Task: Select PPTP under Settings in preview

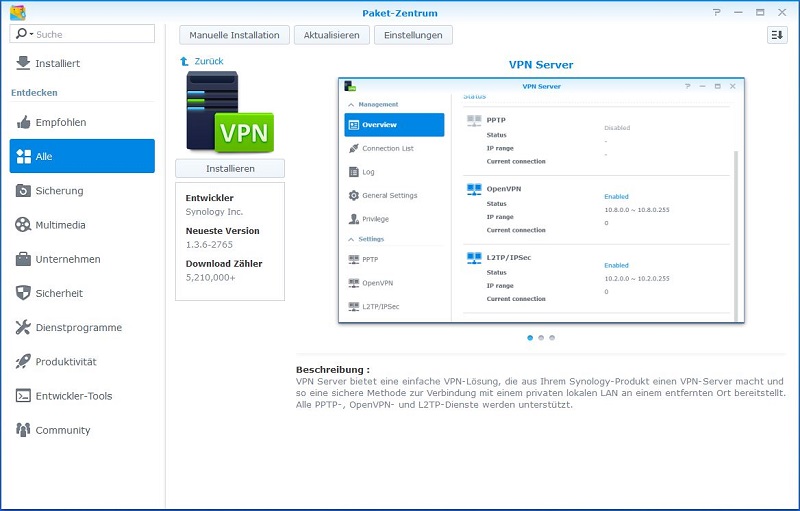Action: click(394, 260)
